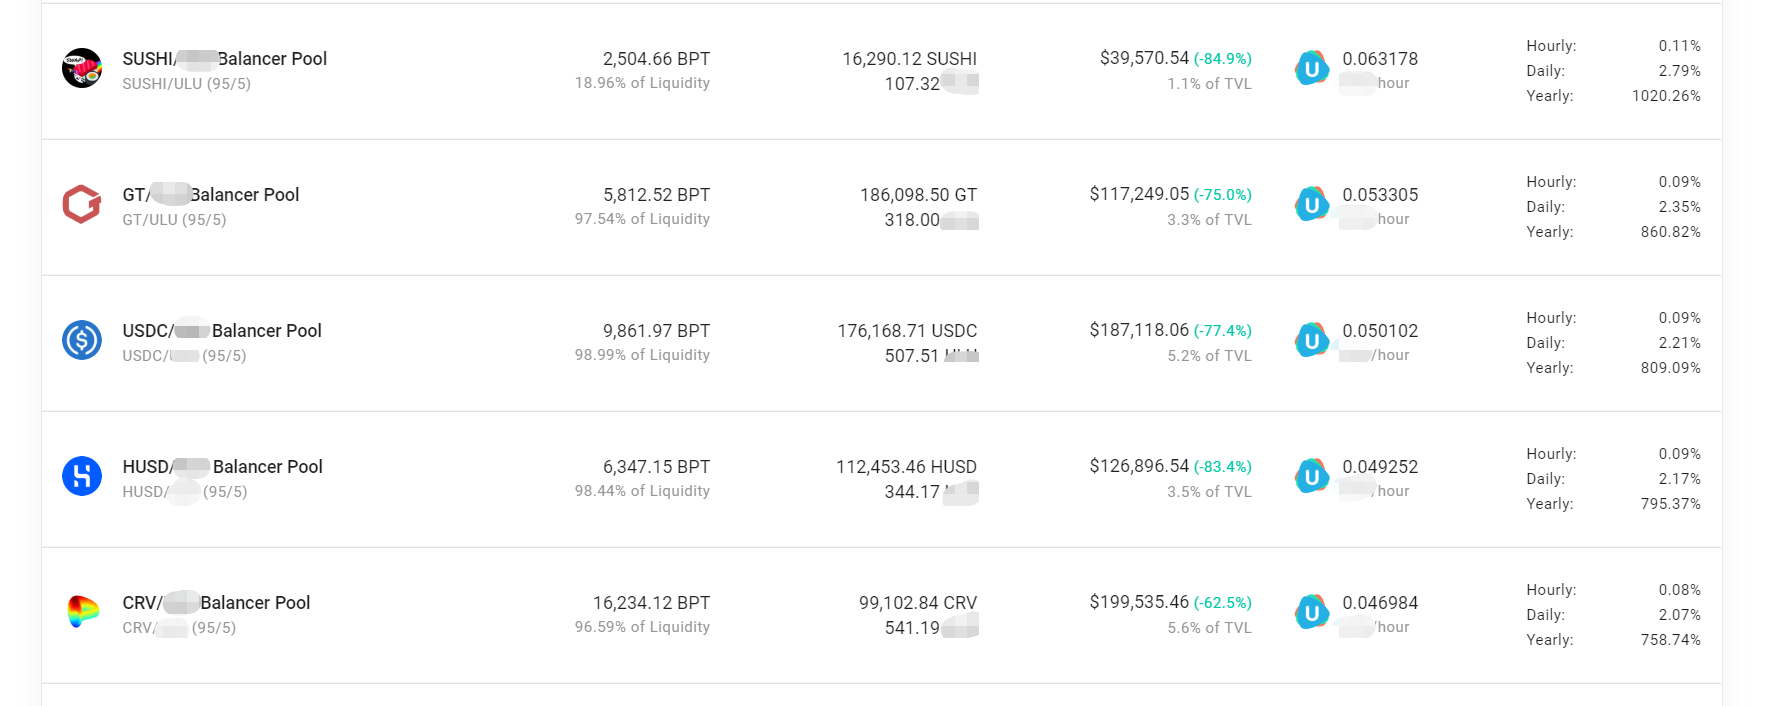Image resolution: width=1783 pixels, height=706 pixels.
Task: Open the CRV Balancer Pool link
Action: click(216, 603)
